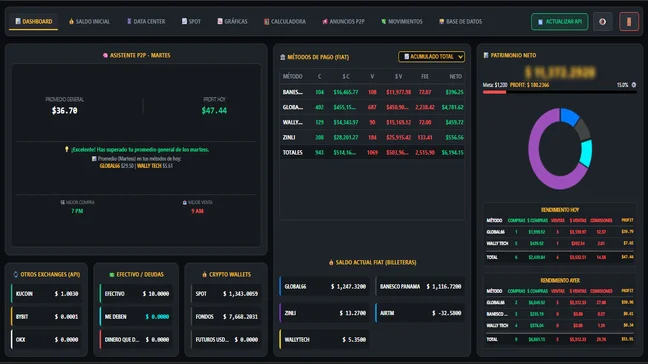Viewport: 648px width, 364px height.
Task: Click the WALLY... row in payment methods table
Action: pyautogui.click(x=372, y=122)
